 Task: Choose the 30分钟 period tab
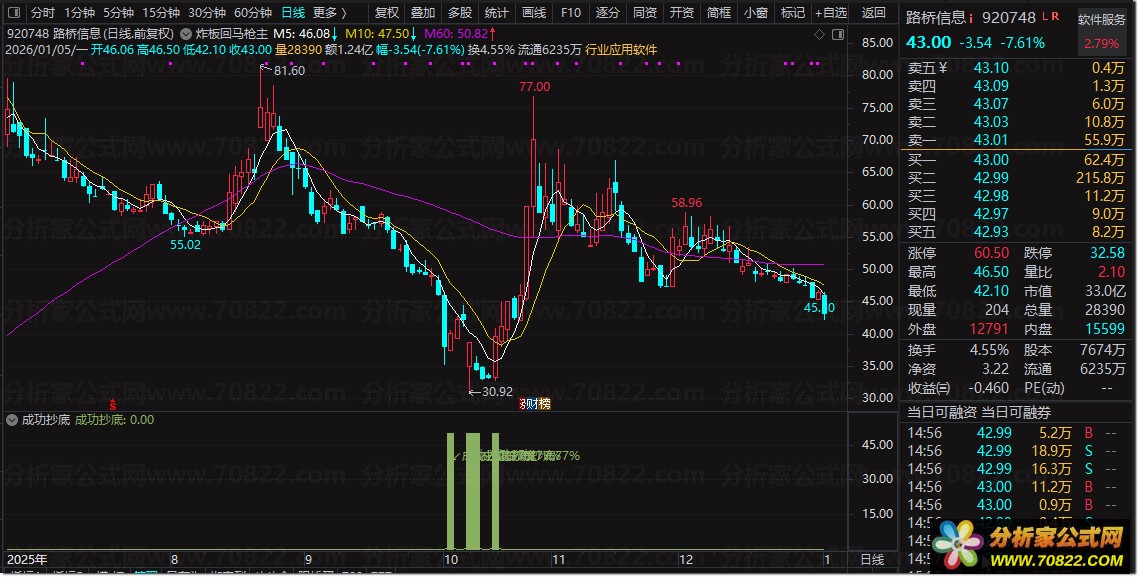206,12
